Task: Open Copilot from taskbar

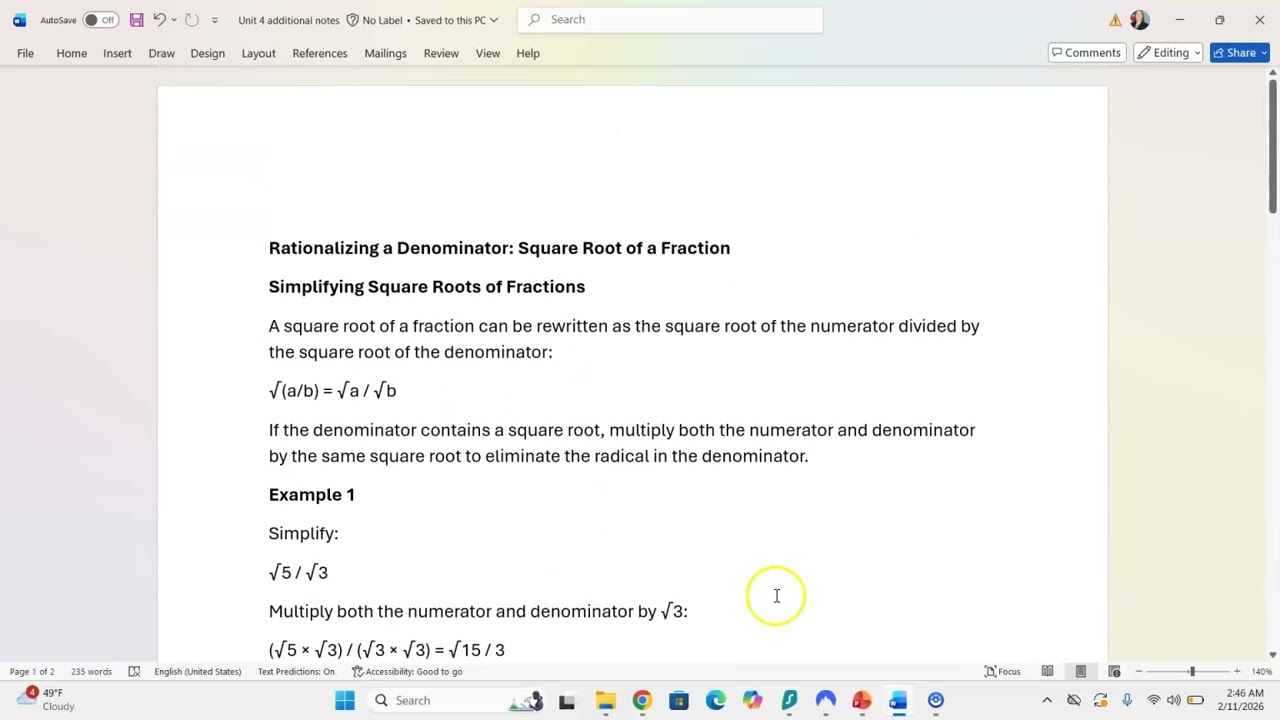Action: tap(752, 700)
